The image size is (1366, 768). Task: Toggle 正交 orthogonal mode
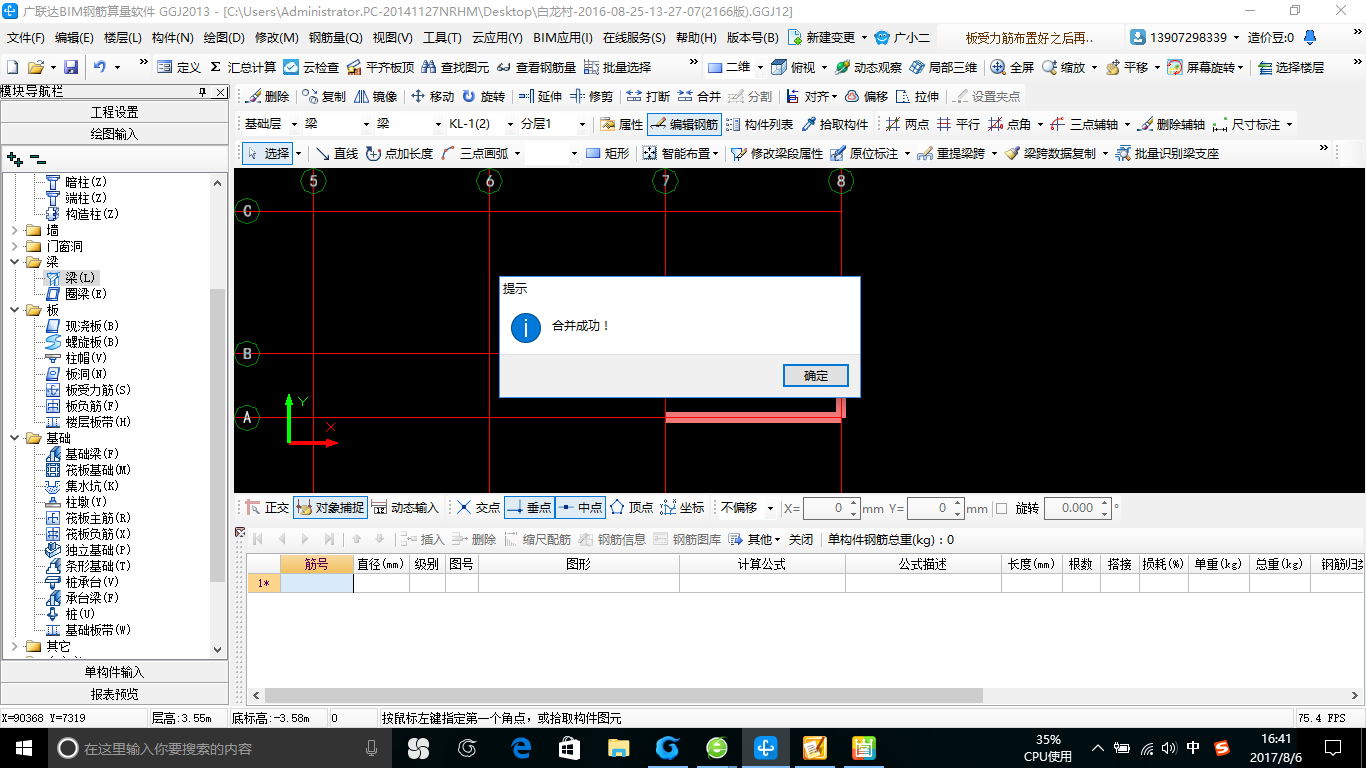[267, 507]
